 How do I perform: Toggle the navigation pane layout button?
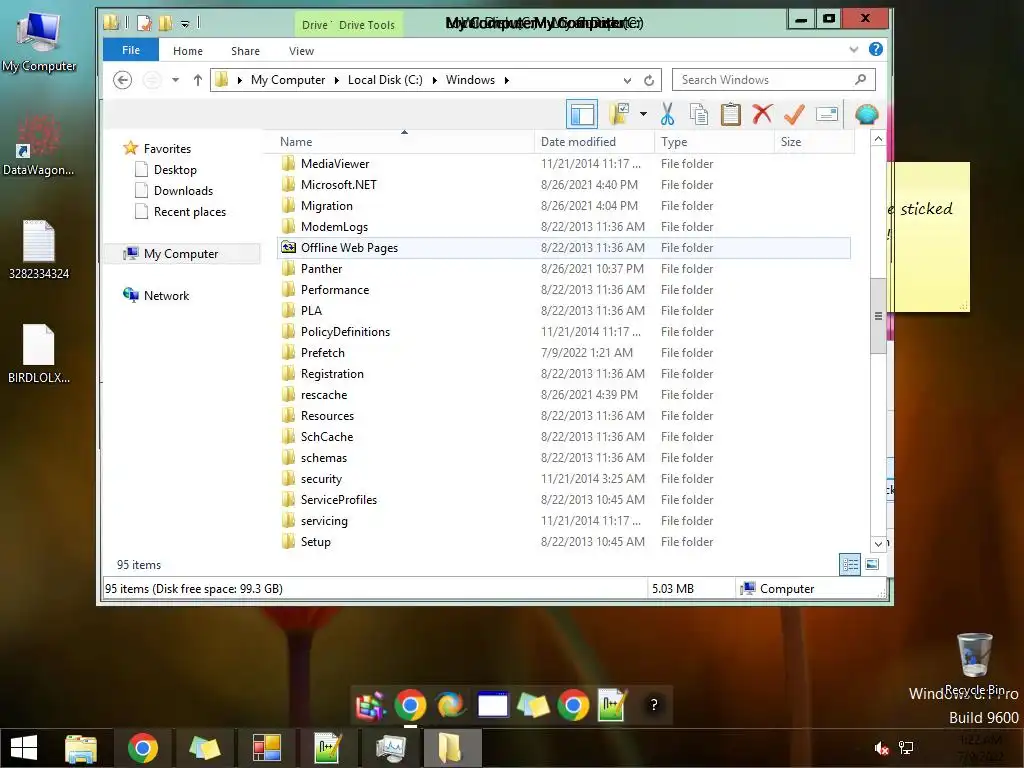(581, 114)
